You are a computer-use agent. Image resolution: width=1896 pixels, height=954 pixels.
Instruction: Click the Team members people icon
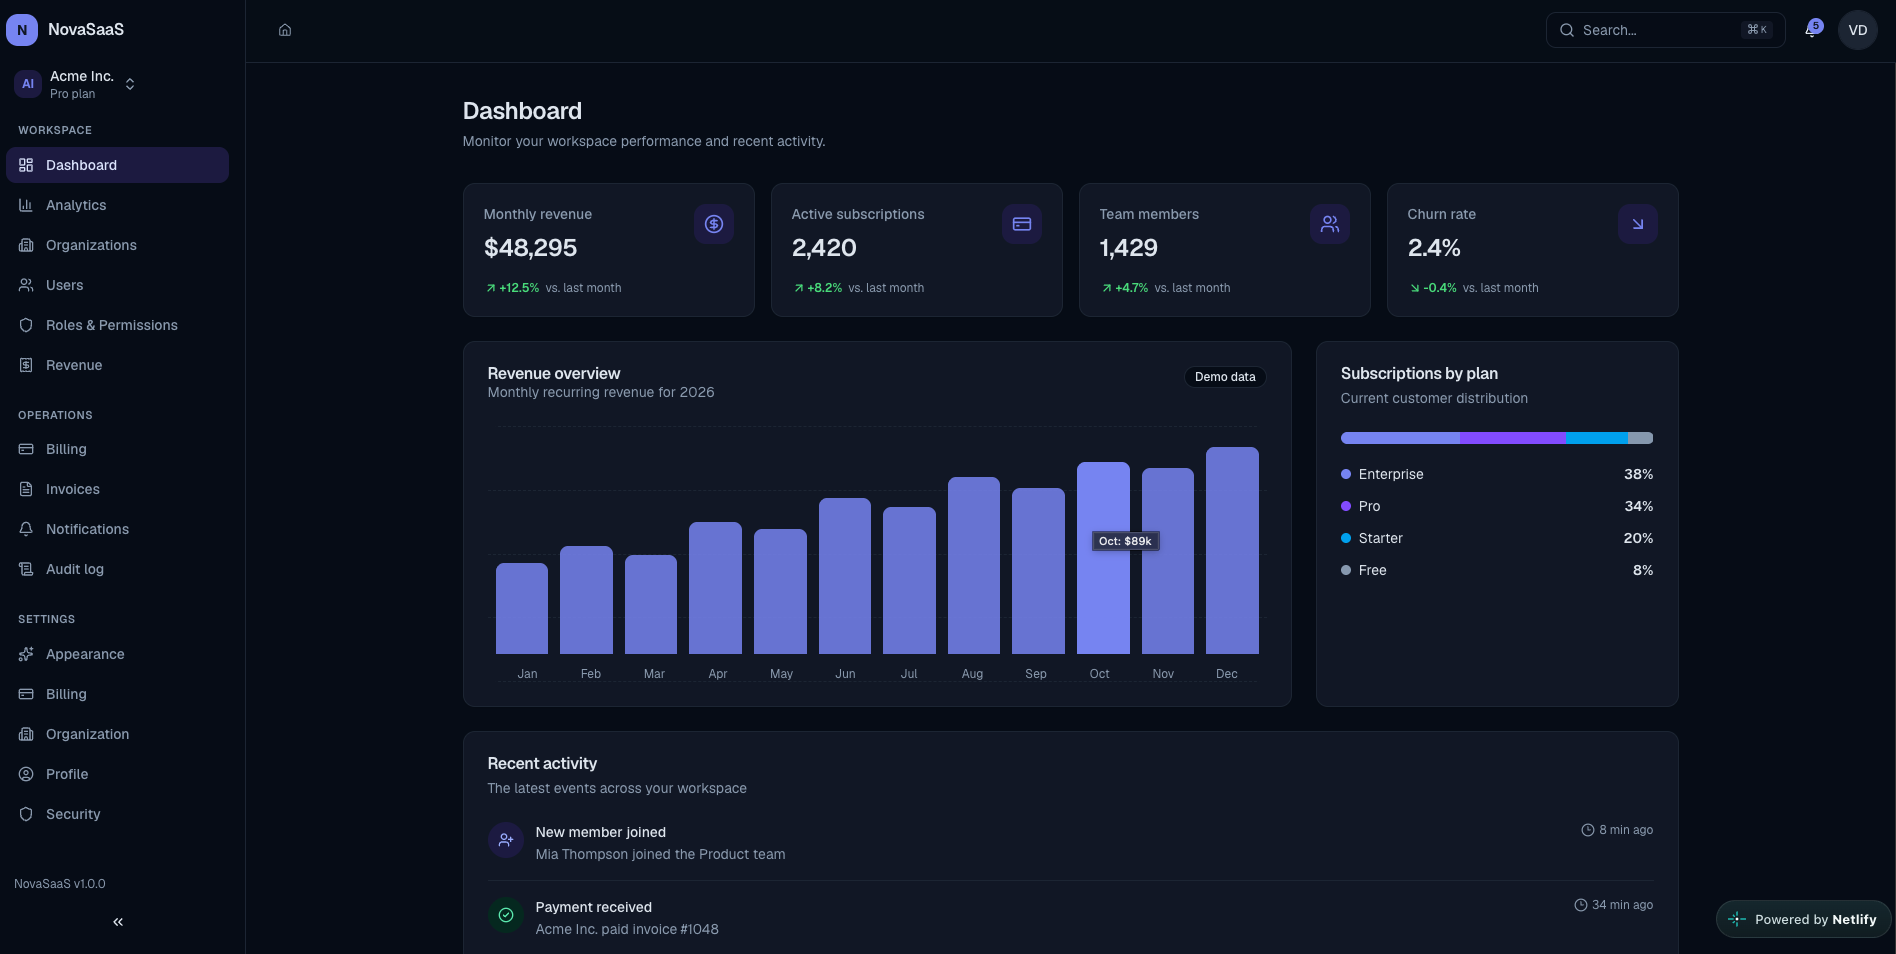pos(1330,224)
